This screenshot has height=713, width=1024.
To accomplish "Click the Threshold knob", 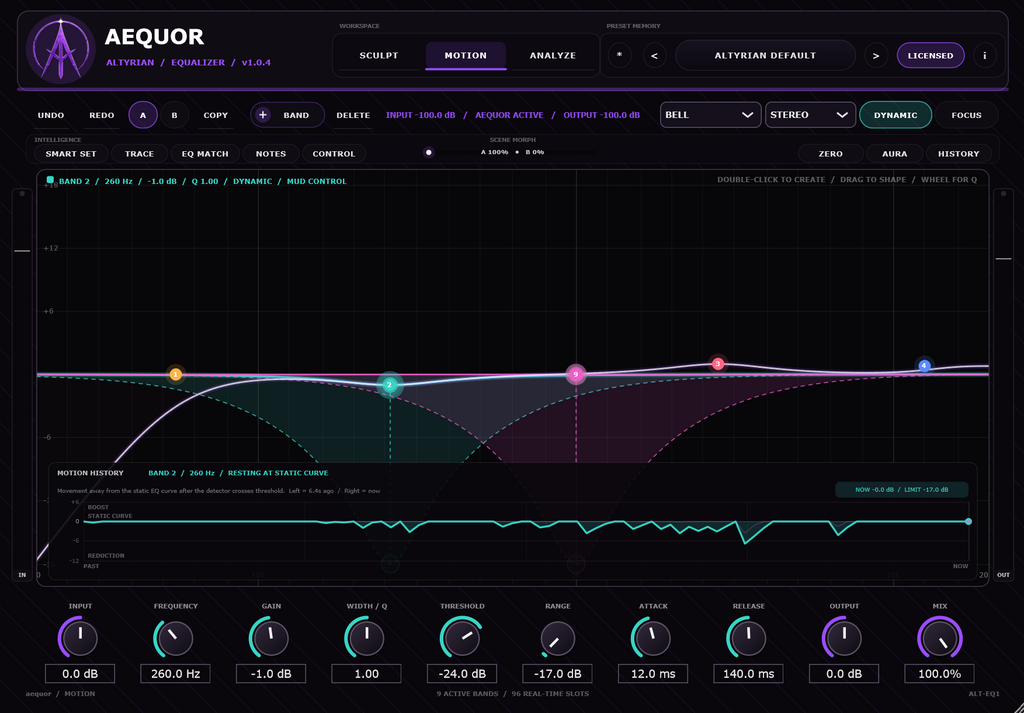I will point(462,638).
